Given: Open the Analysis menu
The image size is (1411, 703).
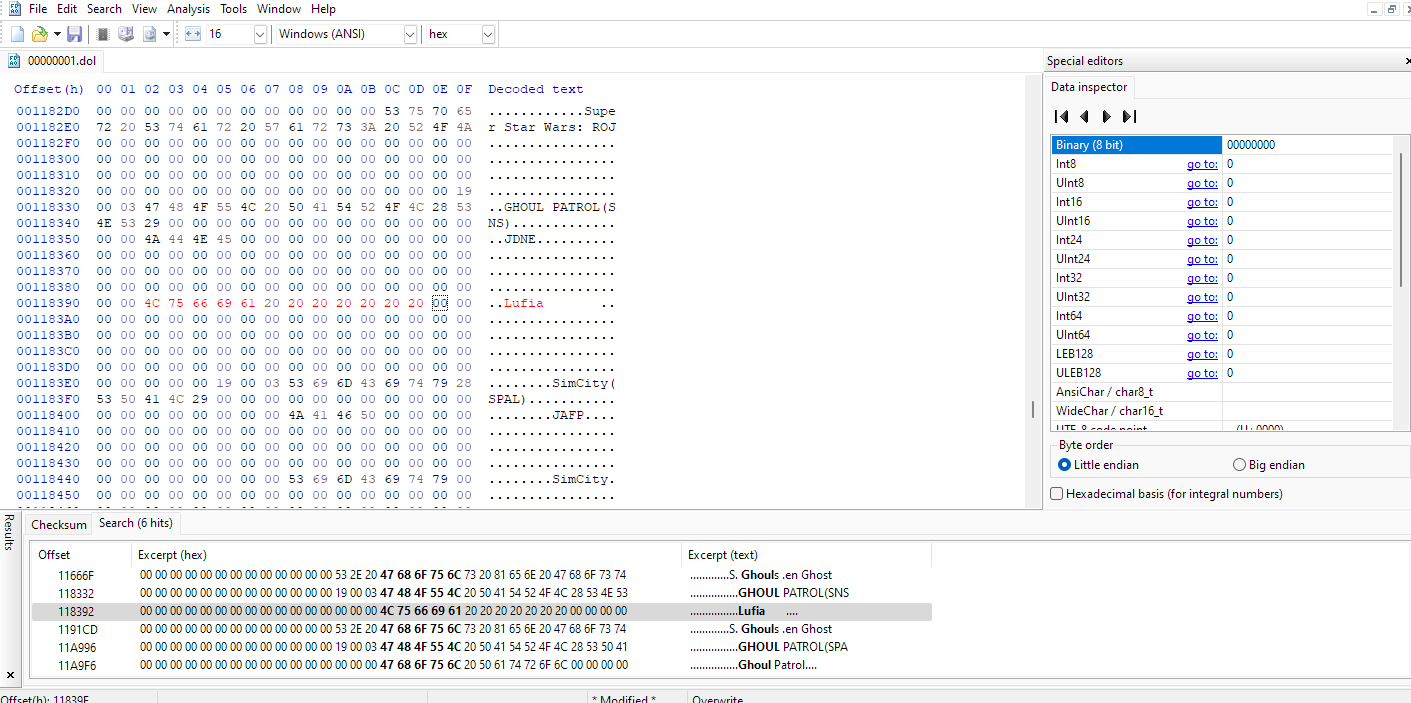Looking at the screenshot, I should (189, 8).
